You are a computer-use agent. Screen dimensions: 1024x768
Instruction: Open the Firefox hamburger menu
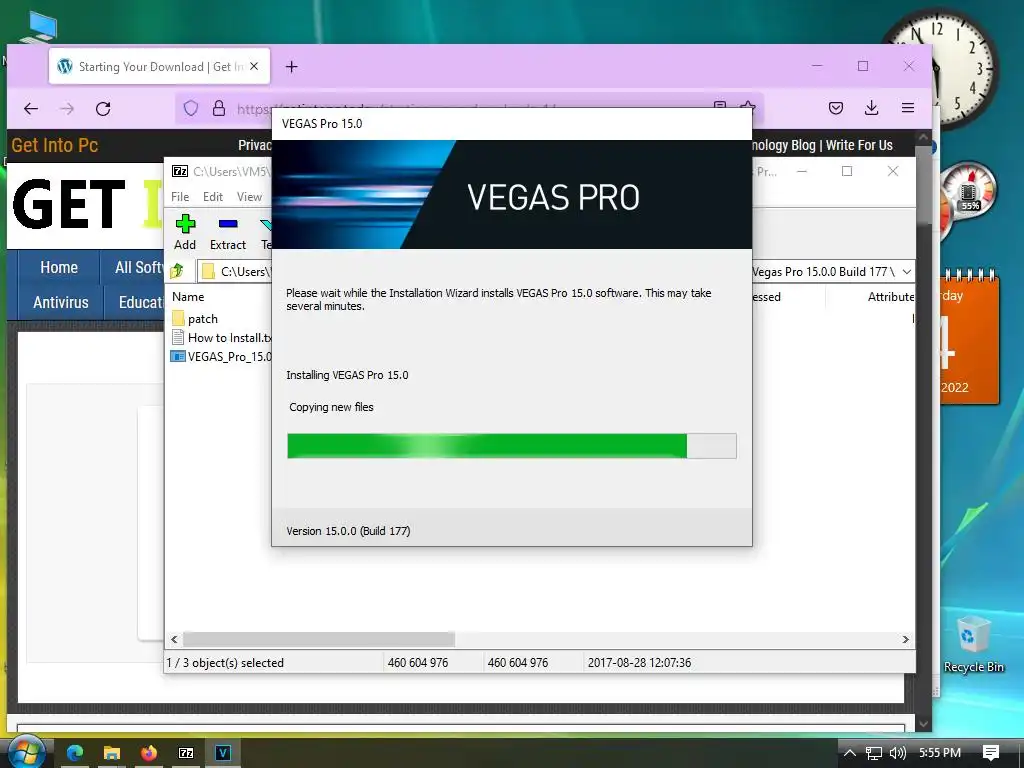(907, 108)
